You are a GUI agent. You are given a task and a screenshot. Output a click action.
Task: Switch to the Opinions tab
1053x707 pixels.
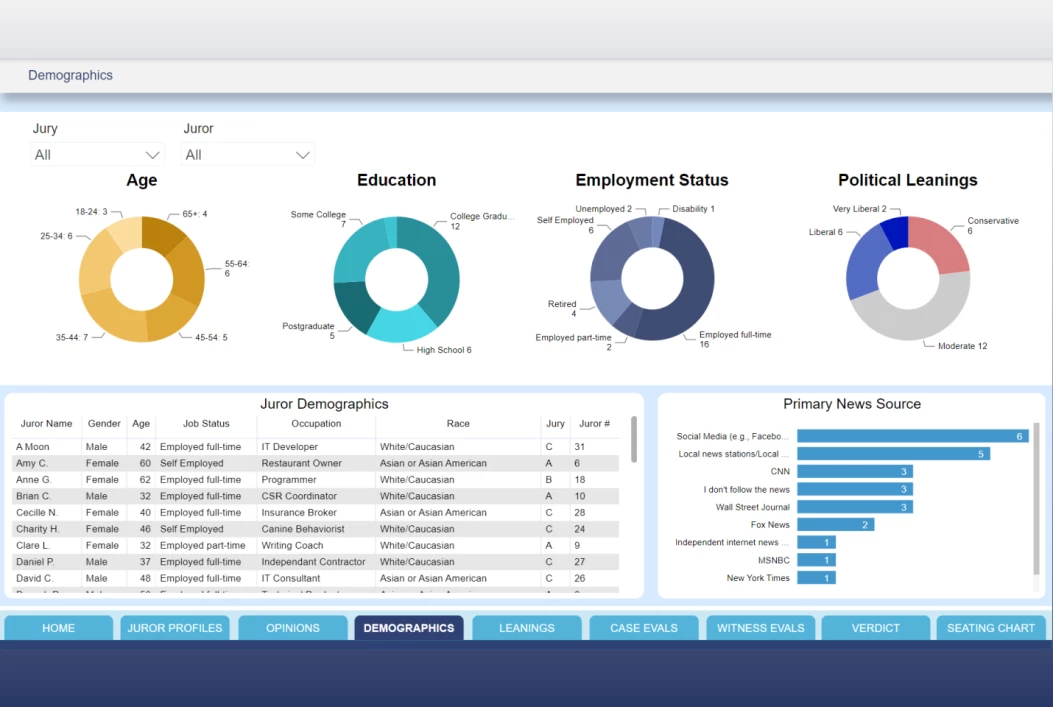pos(292,628)
